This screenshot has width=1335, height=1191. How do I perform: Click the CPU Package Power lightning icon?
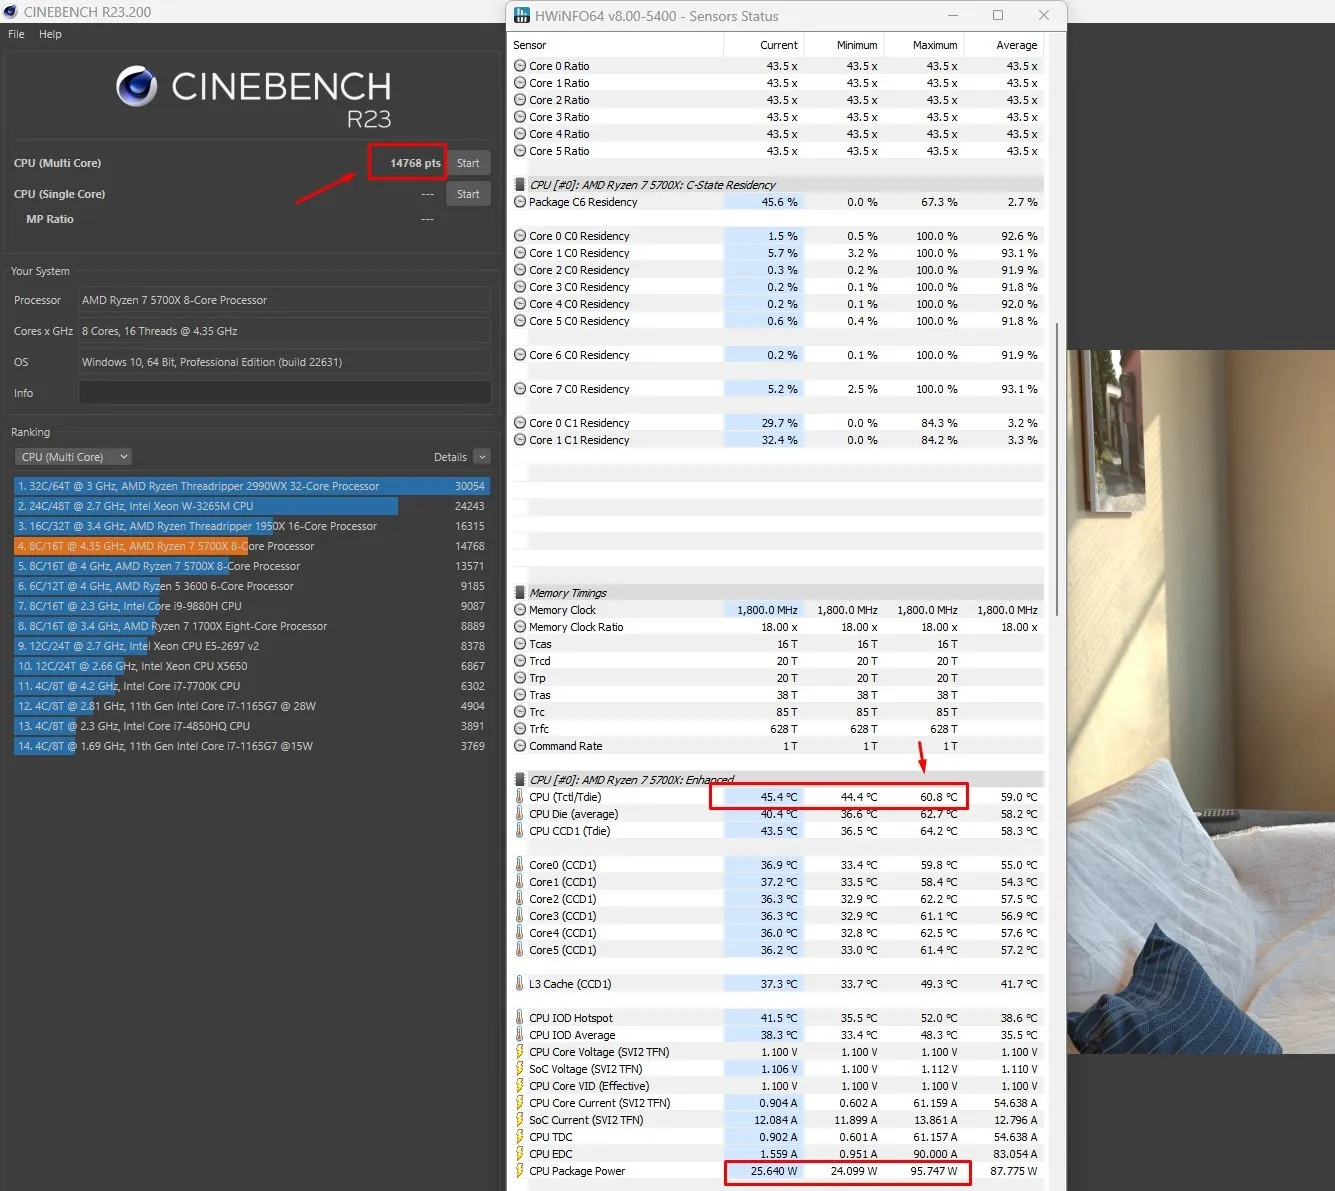coord(520,1171)
